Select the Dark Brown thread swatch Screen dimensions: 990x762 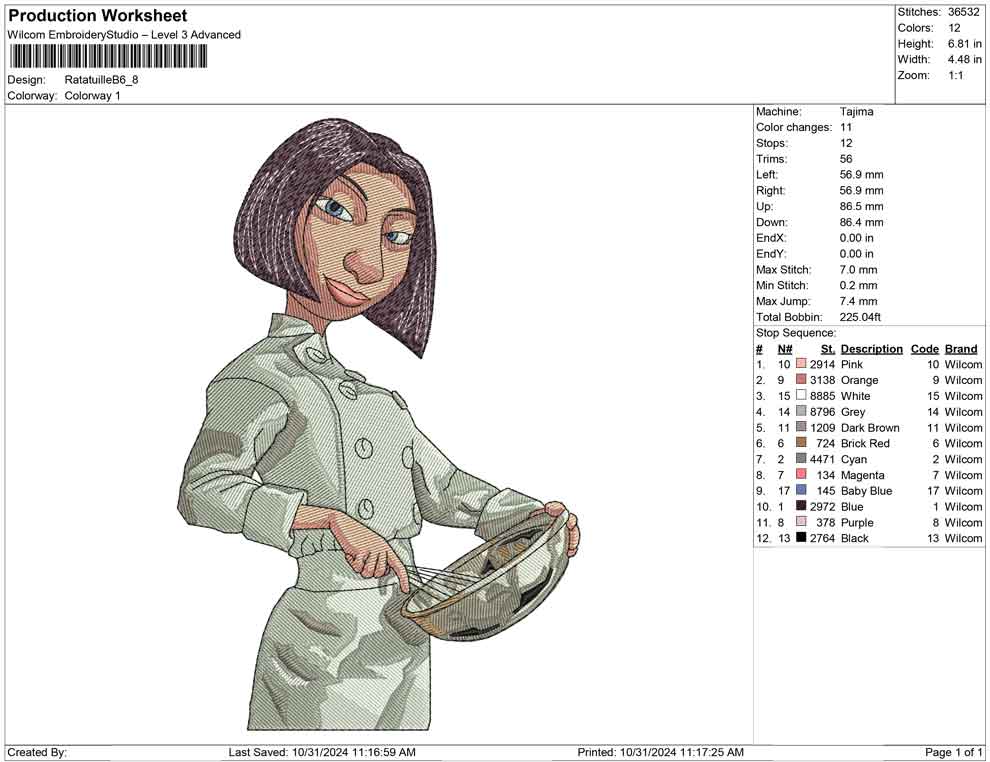tap(801, 427)
